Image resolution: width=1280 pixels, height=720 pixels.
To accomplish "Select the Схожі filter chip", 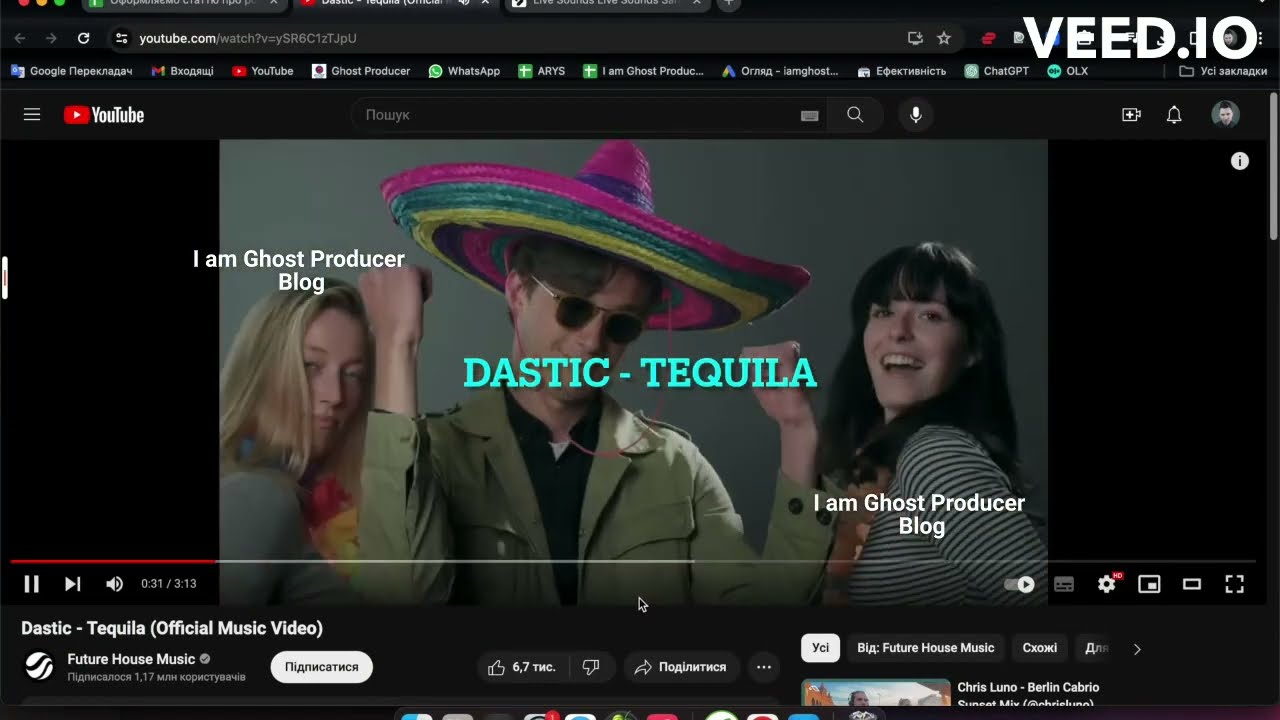I will (1039, 648).
